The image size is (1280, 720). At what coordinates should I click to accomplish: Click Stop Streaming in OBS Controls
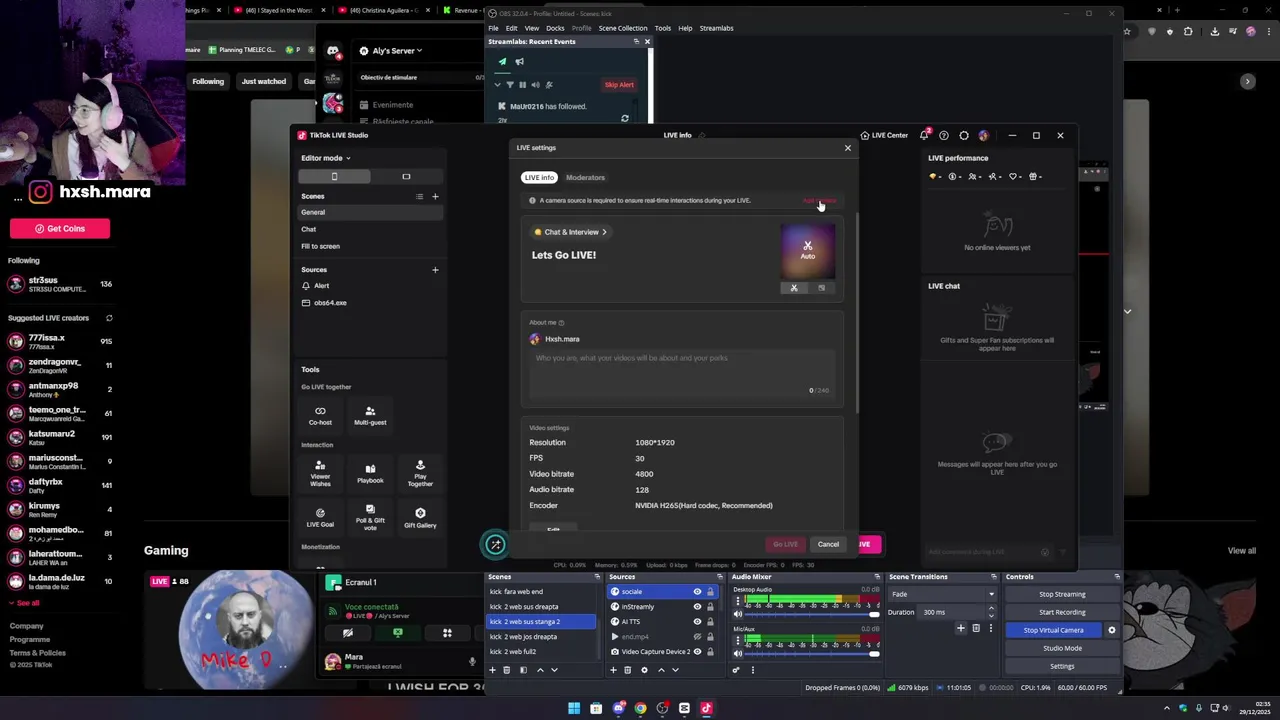[x=1062, y=594]
